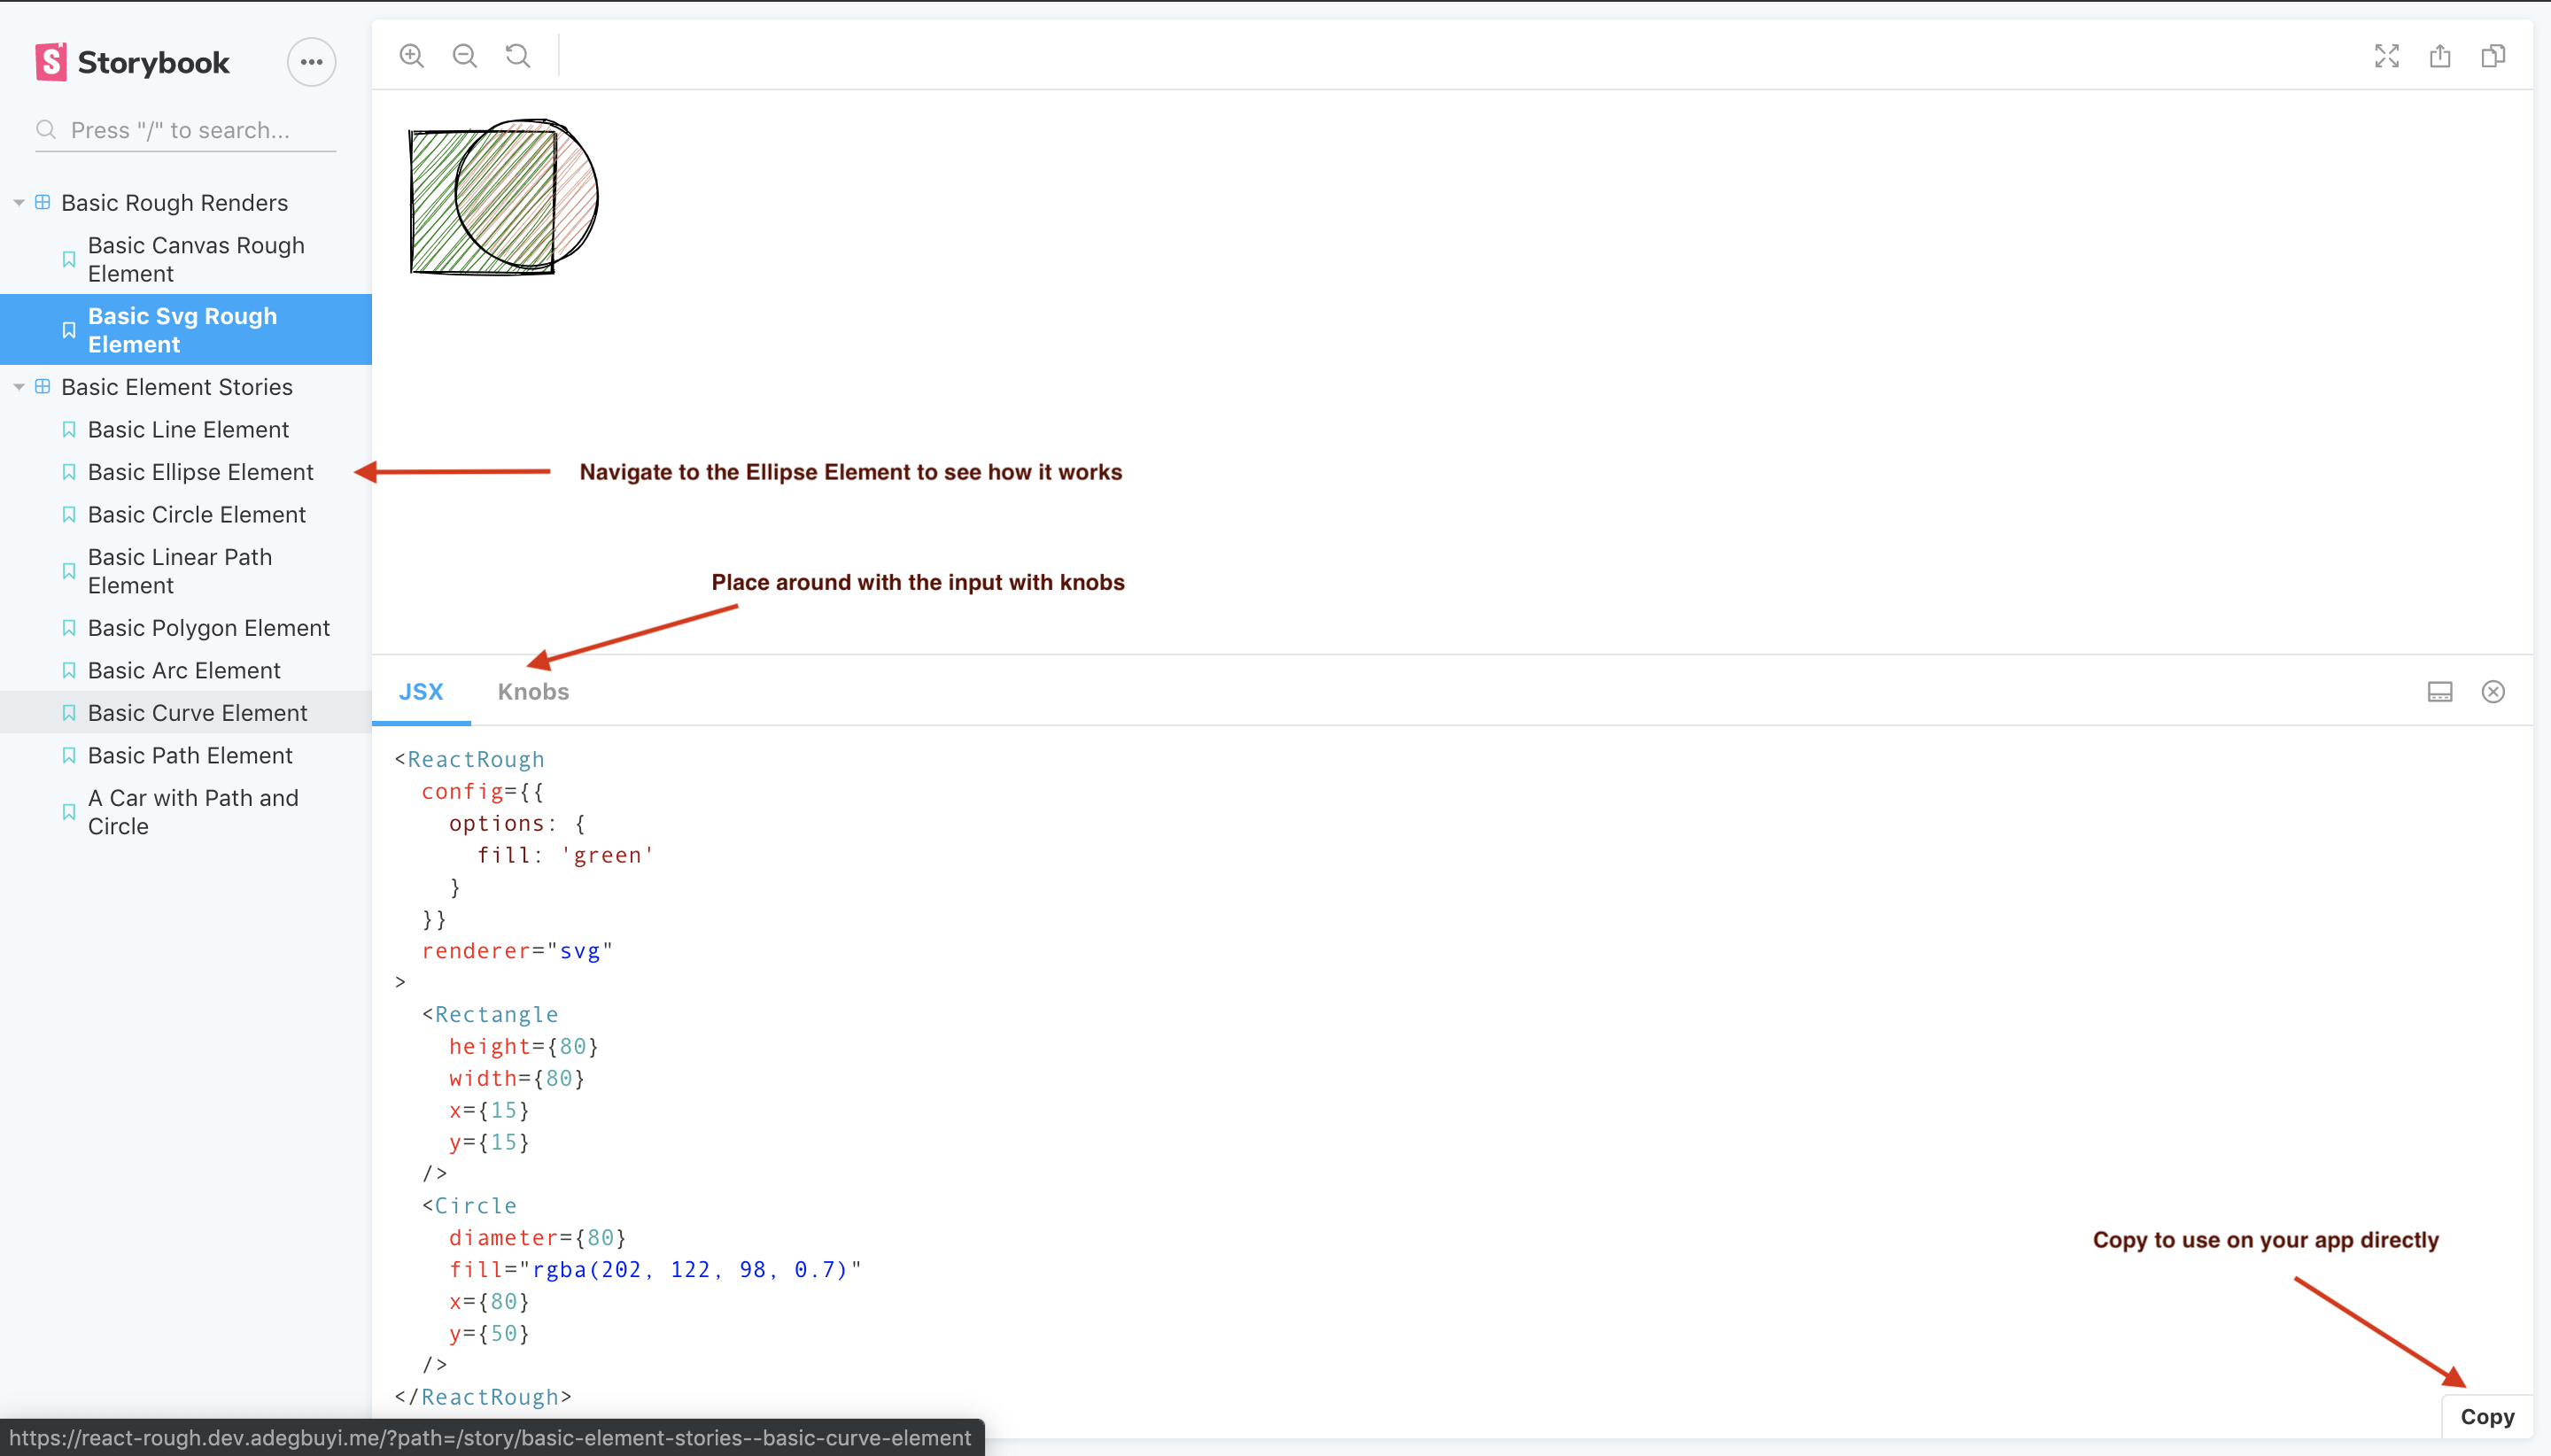Screen dimensions: 2551x1456
Task: Select the JSX tab
Action: click(x=420, y=692)
